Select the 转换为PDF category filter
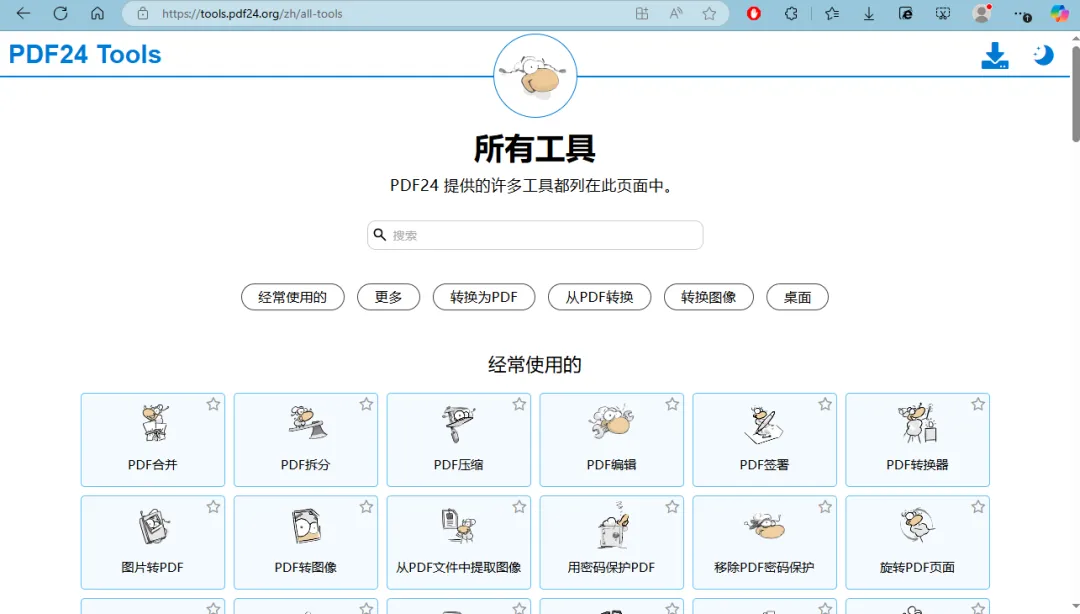This screenshot has width=1080, height=614. tap(484, 297)
